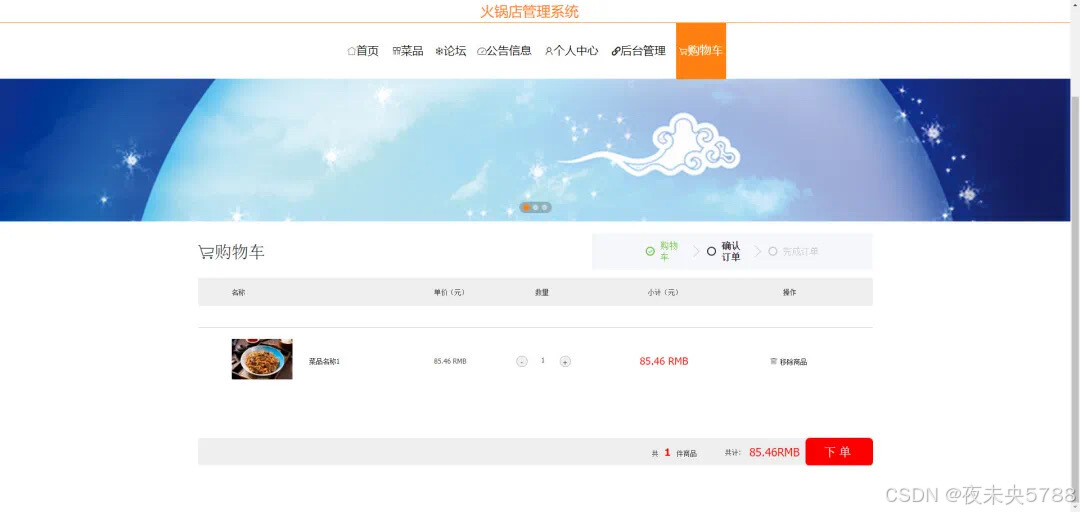This screenshot has width=1080, height=512.
Task: Increase dish quantity with plus button
Action: pyautogui.click(x=565, y=362)
